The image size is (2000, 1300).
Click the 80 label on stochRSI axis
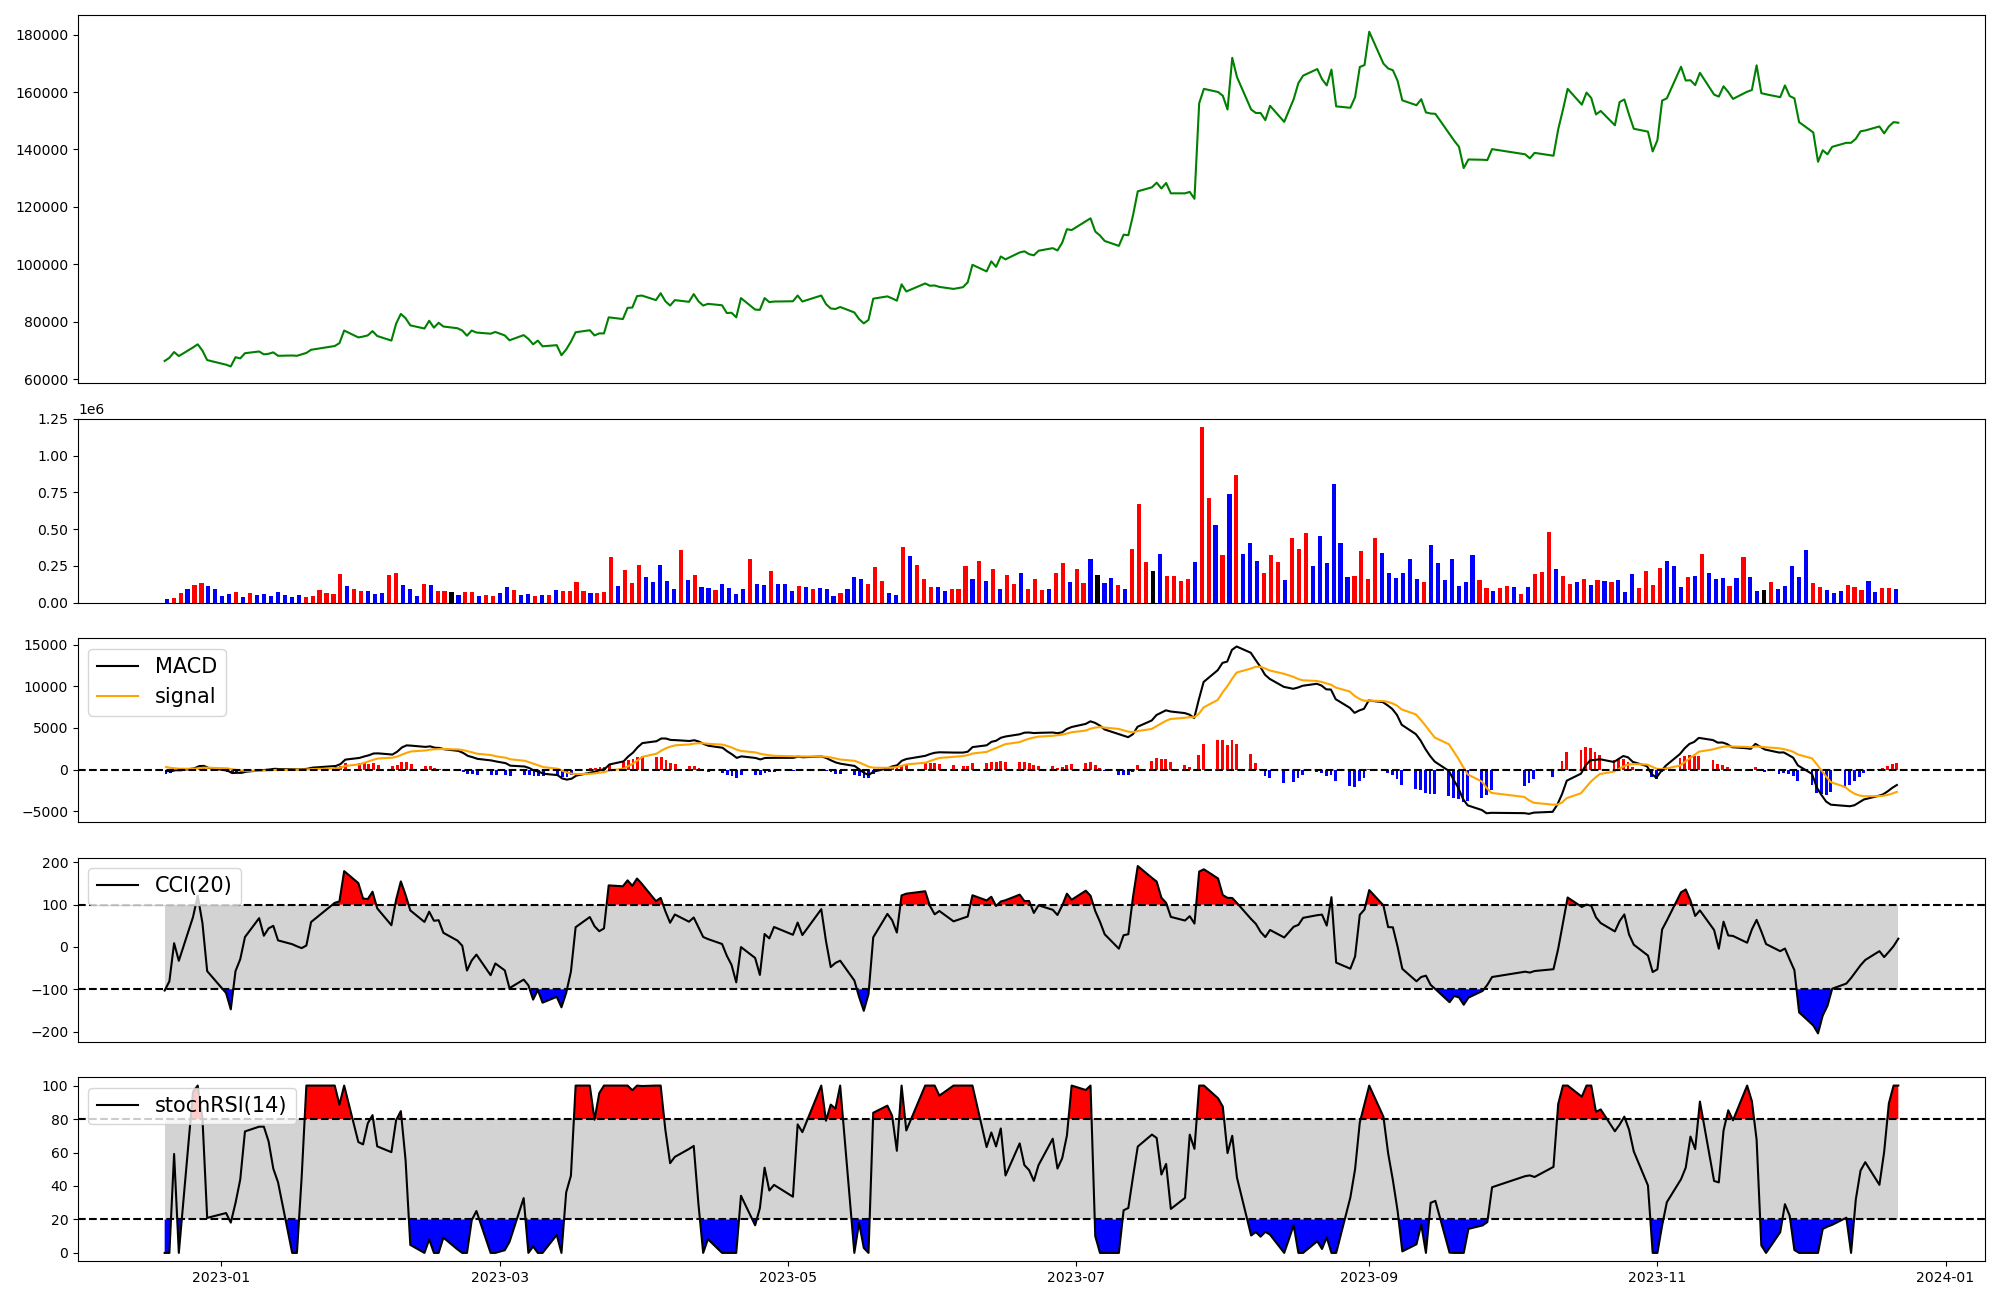(61, 1119)
